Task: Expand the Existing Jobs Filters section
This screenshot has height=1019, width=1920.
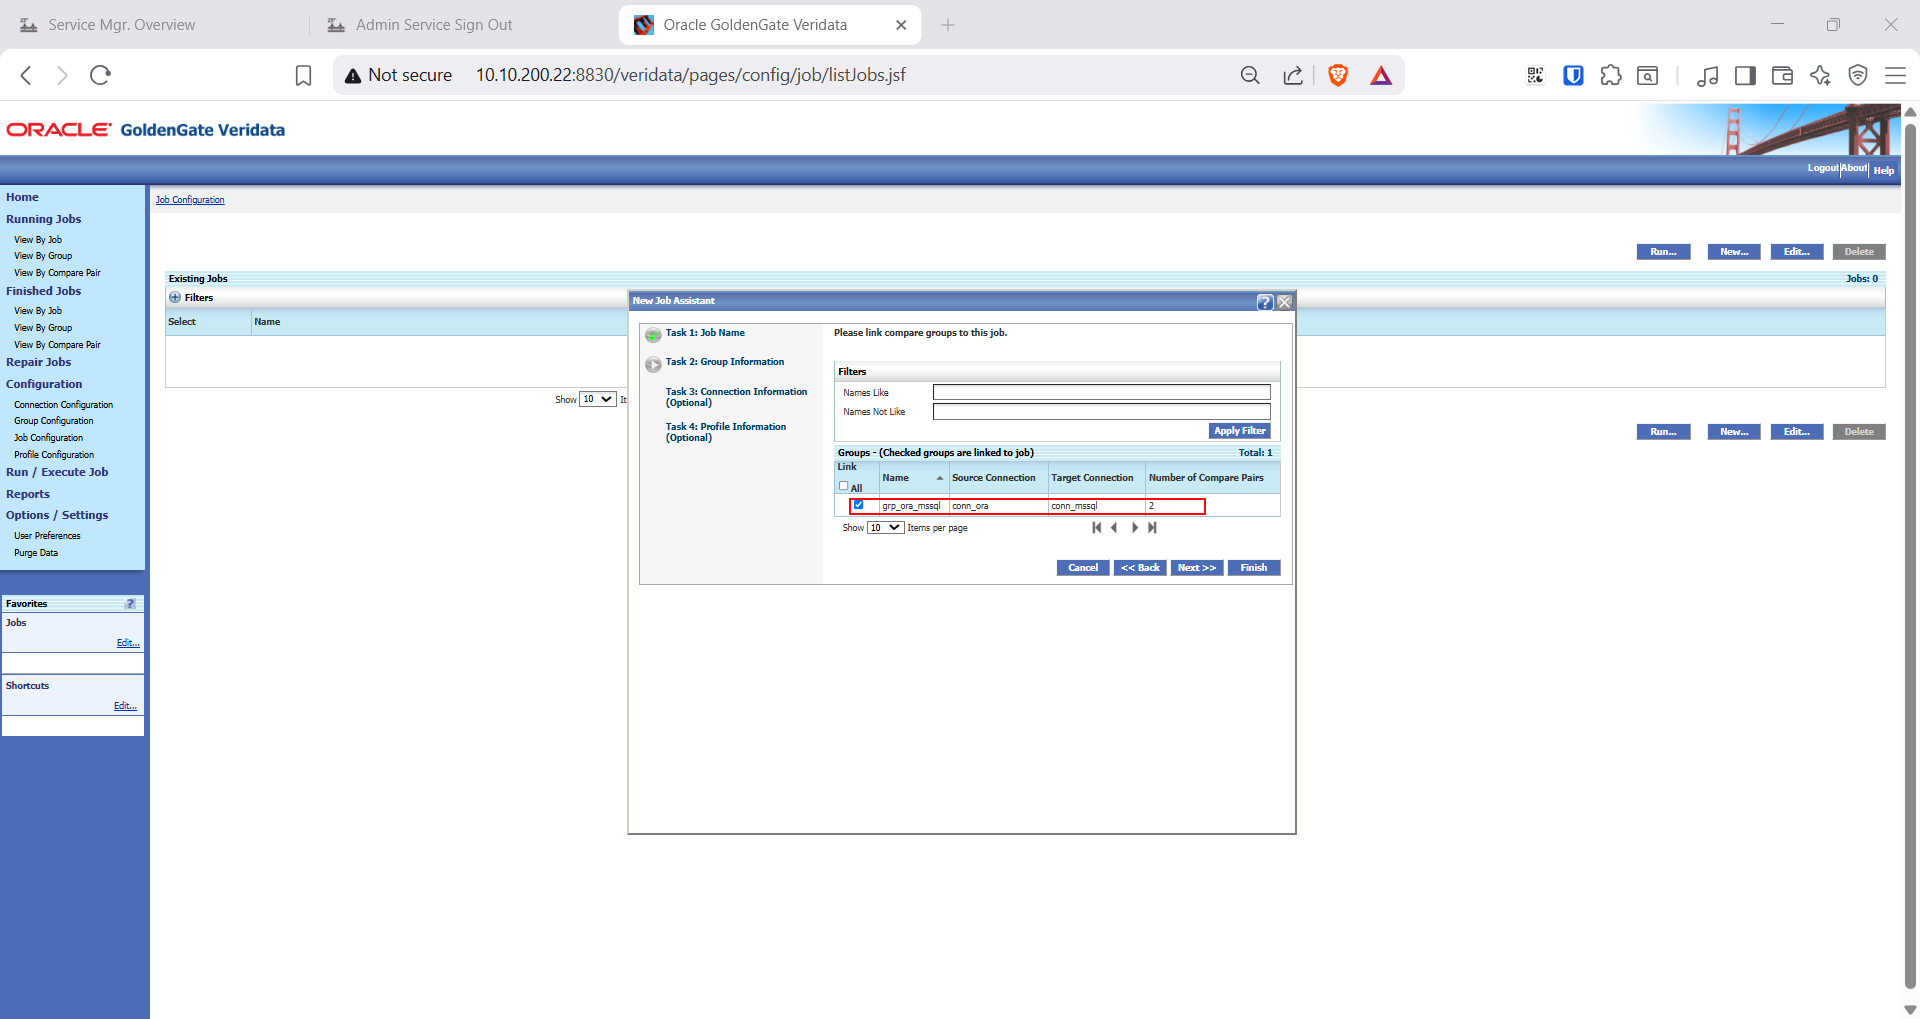Action: pyautogui.click(x=175, y=297)
